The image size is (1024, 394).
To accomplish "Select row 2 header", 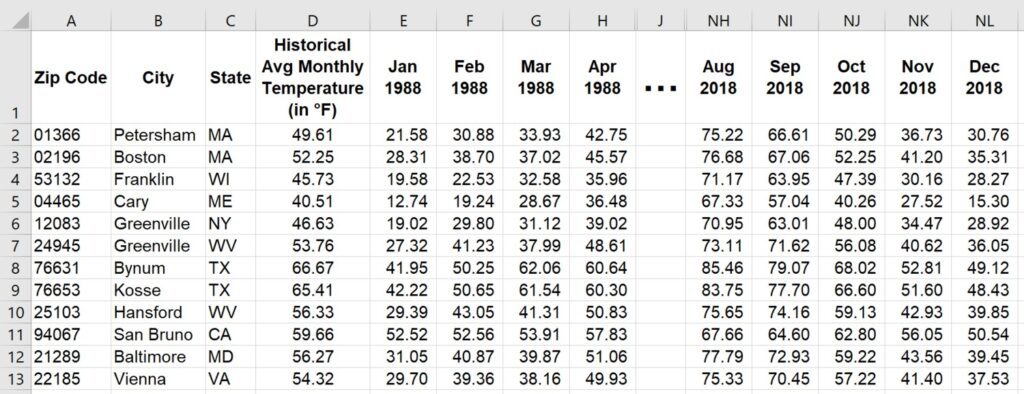I will click(15, 135).
